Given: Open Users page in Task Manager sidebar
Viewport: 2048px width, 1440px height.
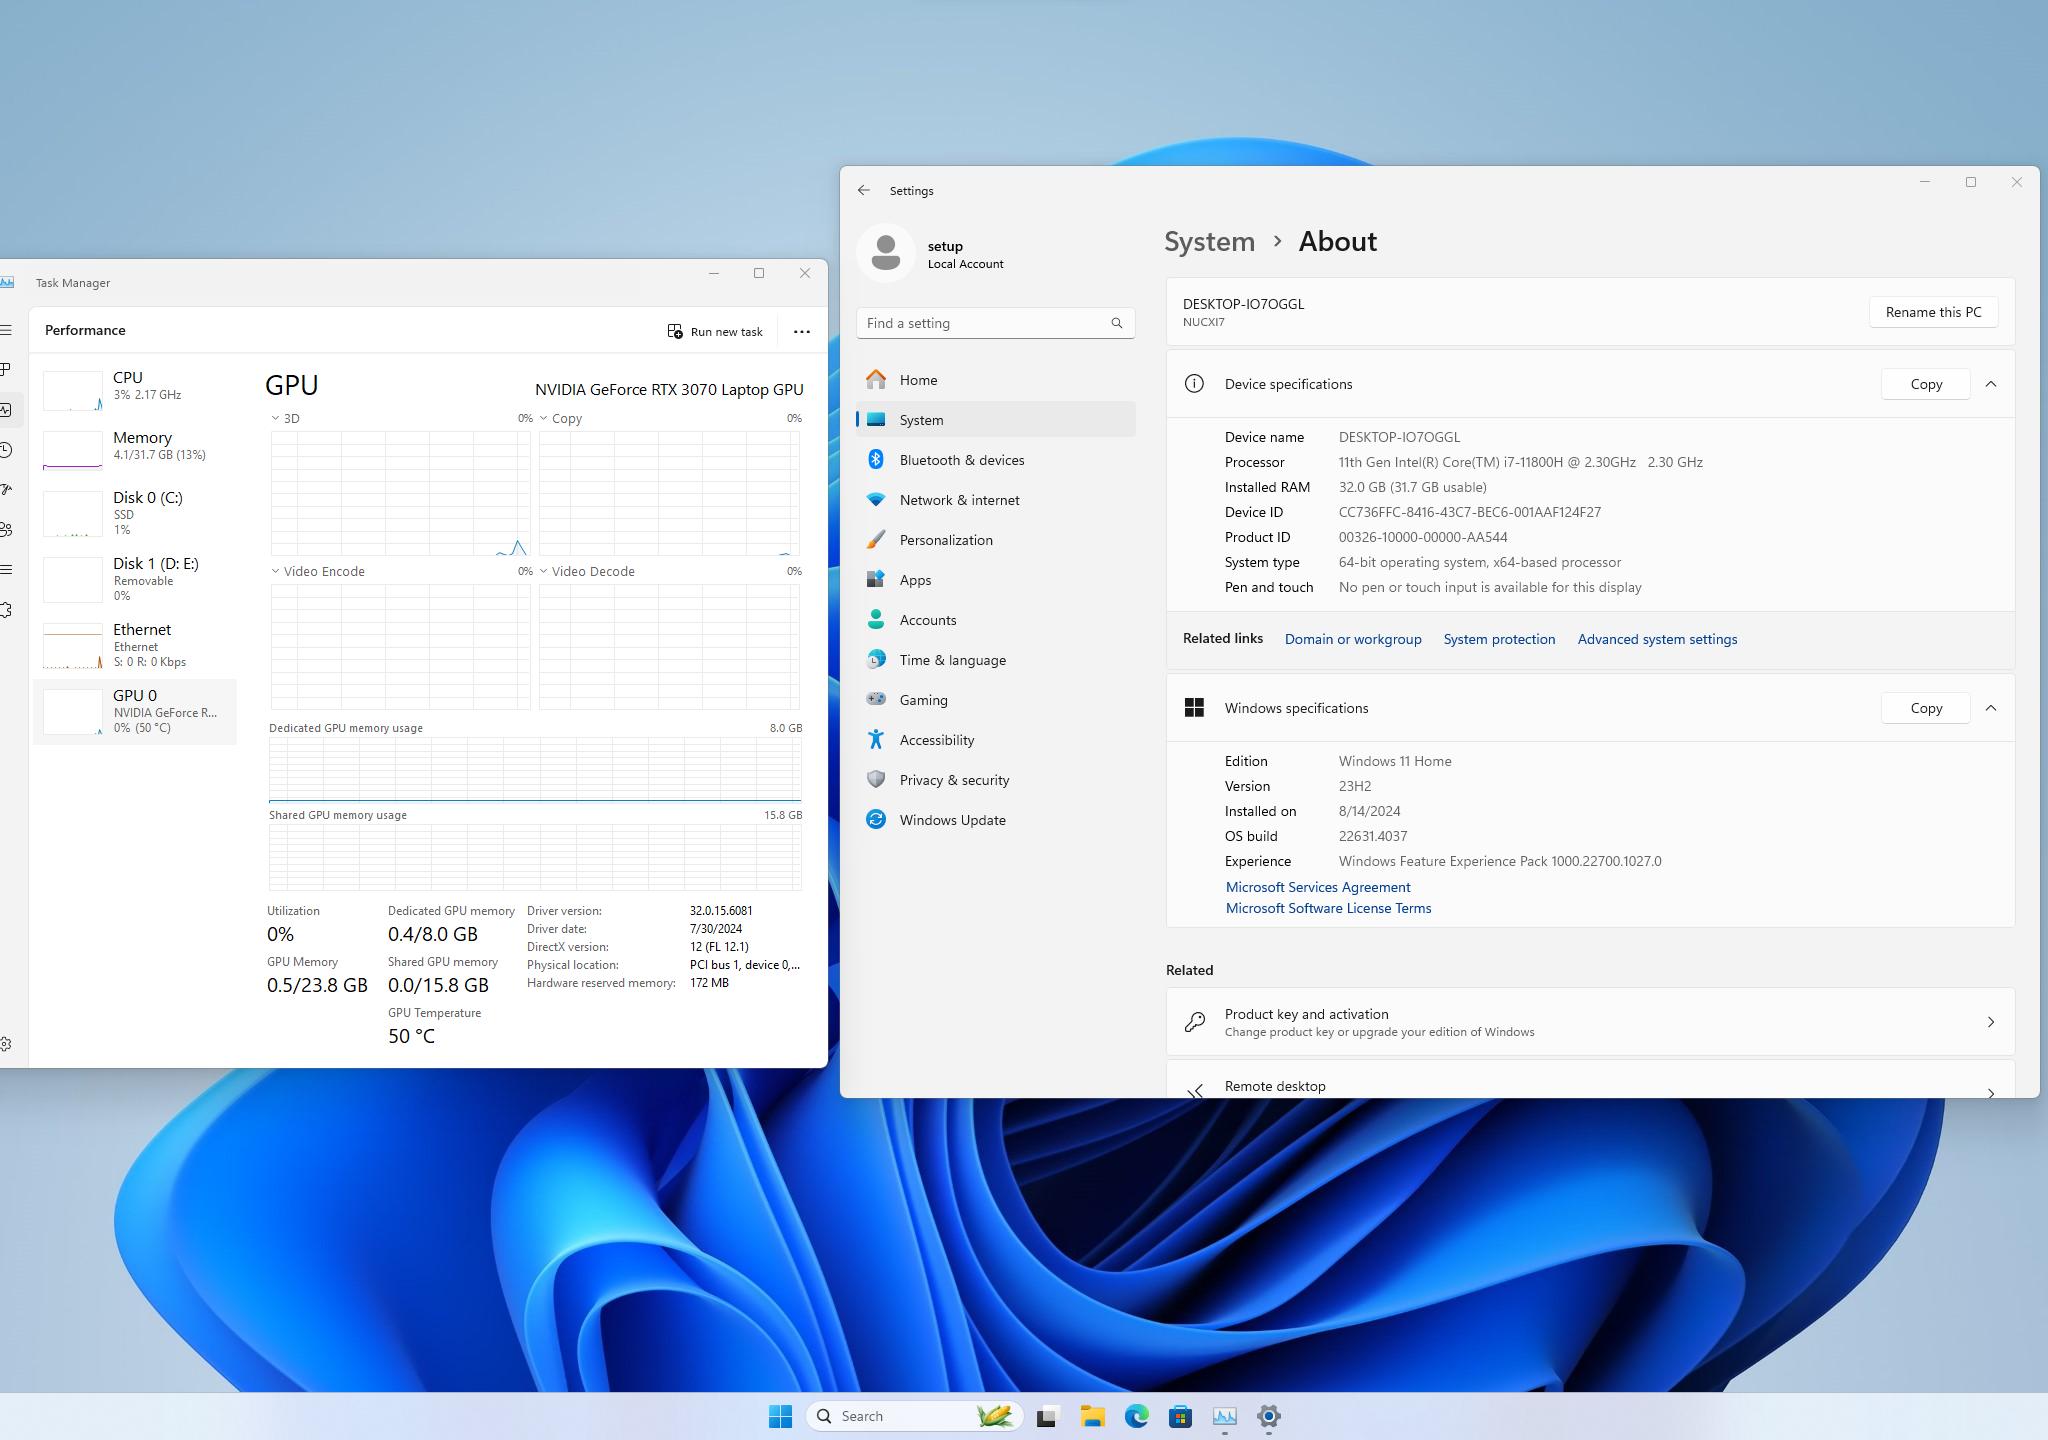Looking at the screenshot, I should pyautogui.click(x=6, y=530).
